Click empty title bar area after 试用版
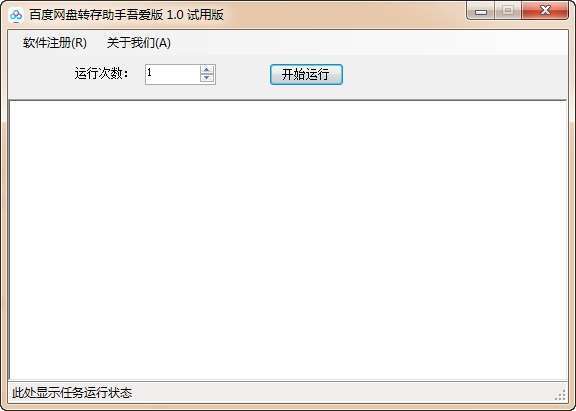This screenshot has height=411, width=576. (342, 15)
